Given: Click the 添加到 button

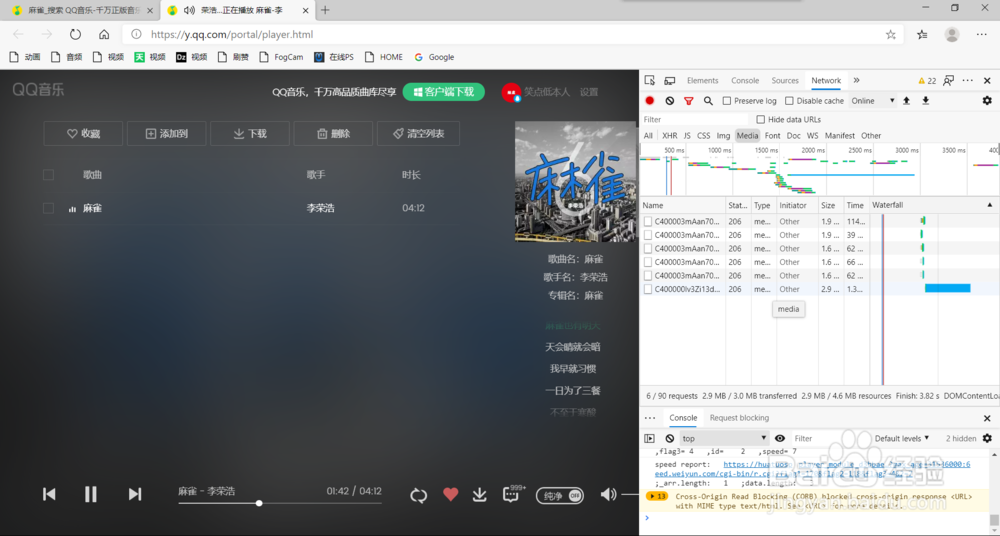Looking at the screenshot, I should [166, 133].
